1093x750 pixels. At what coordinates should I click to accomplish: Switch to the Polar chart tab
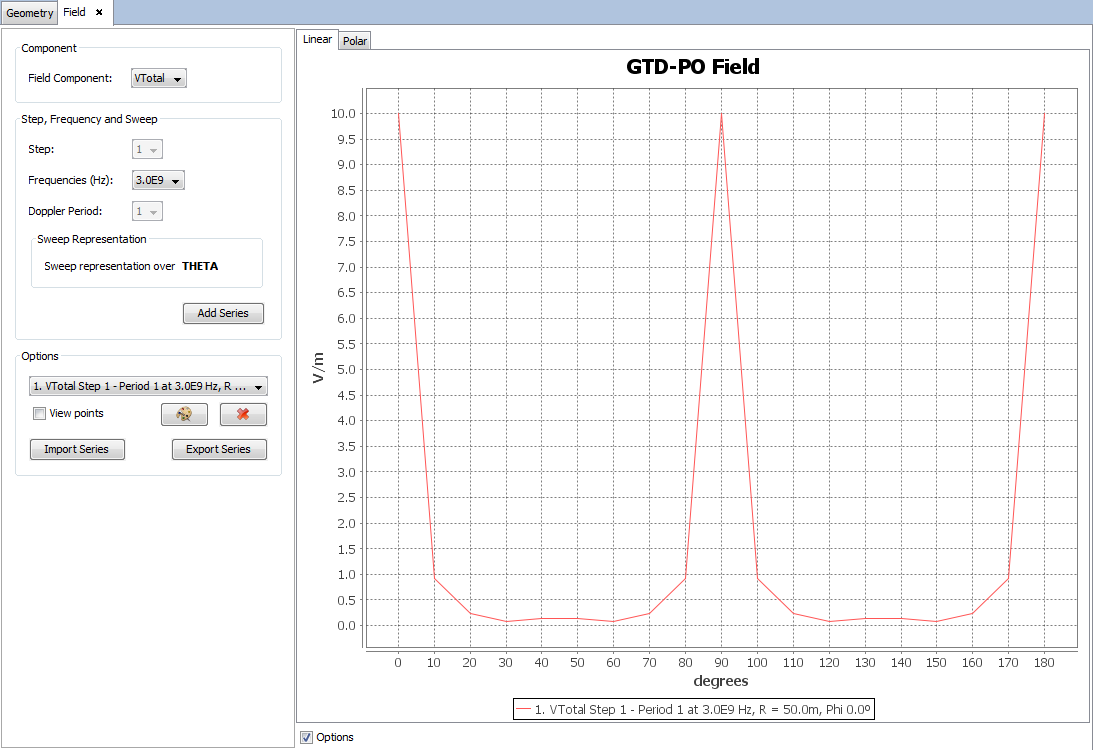pos(355,41)
